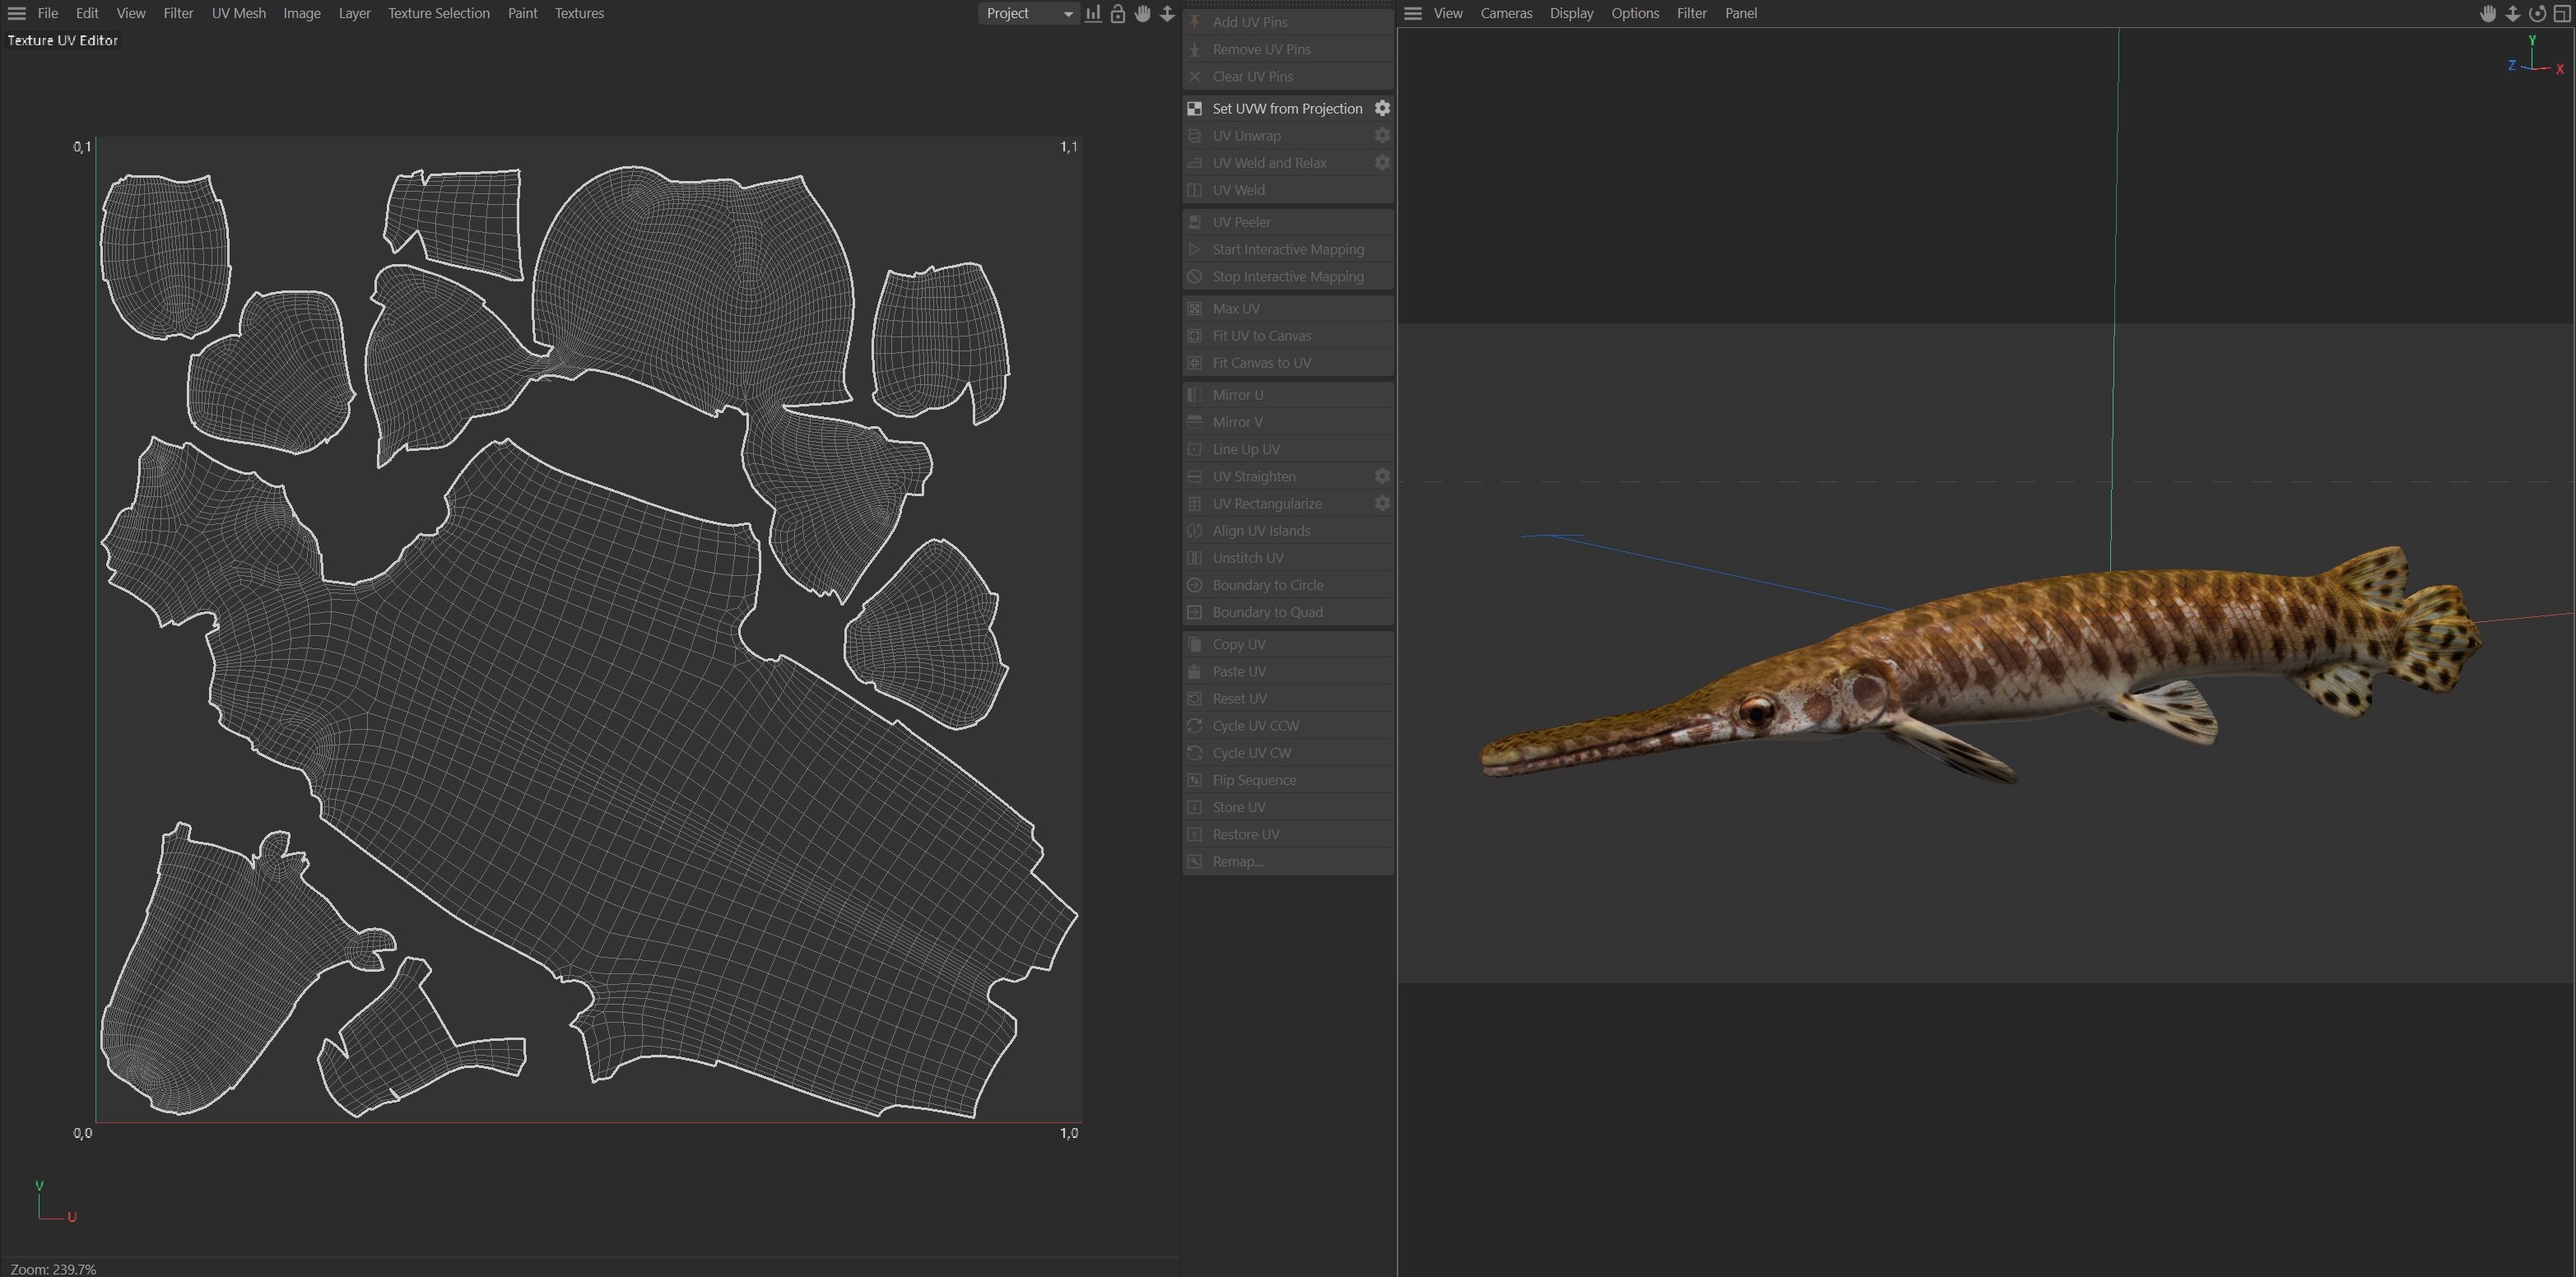Click the UV Rectangularize gear icon
Viewport: 2576px width, 1277px height.
(x=1382, y=503)
